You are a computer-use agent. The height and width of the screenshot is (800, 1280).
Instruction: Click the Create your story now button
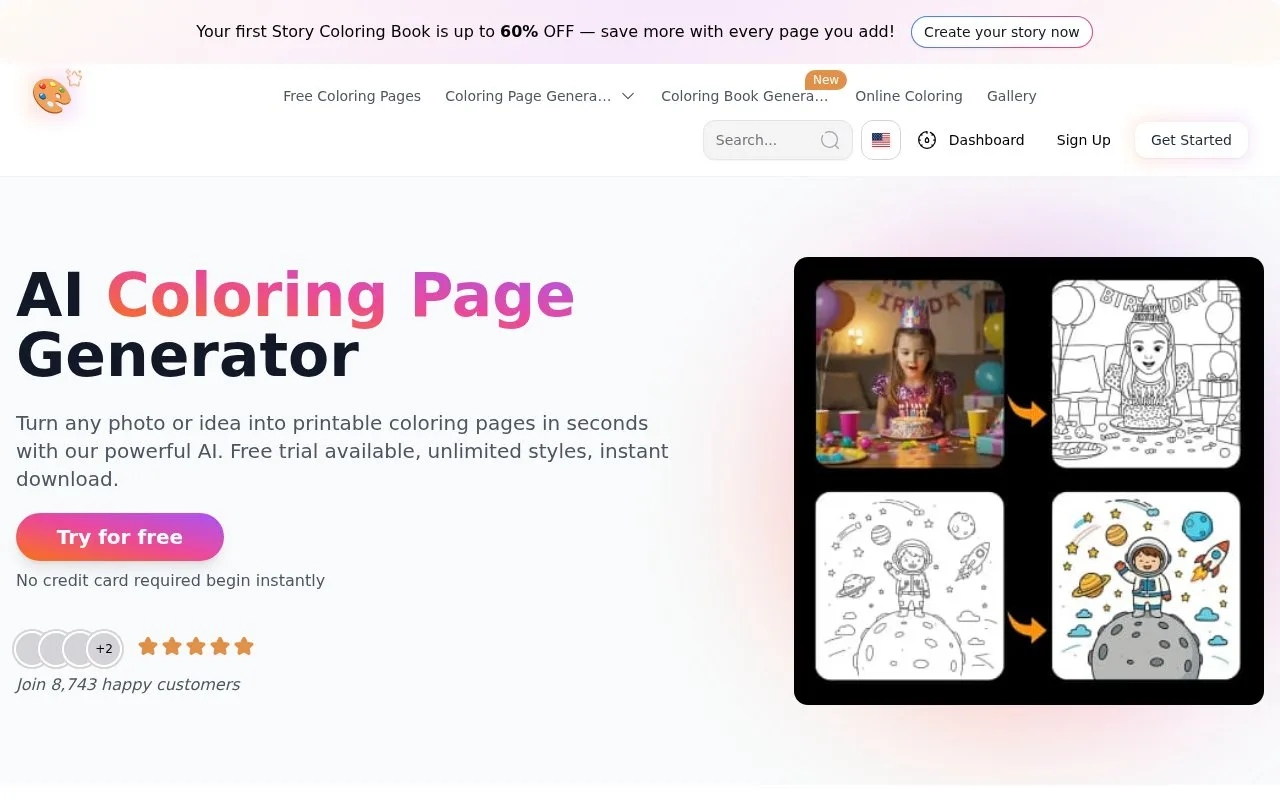coord(1002,32)
